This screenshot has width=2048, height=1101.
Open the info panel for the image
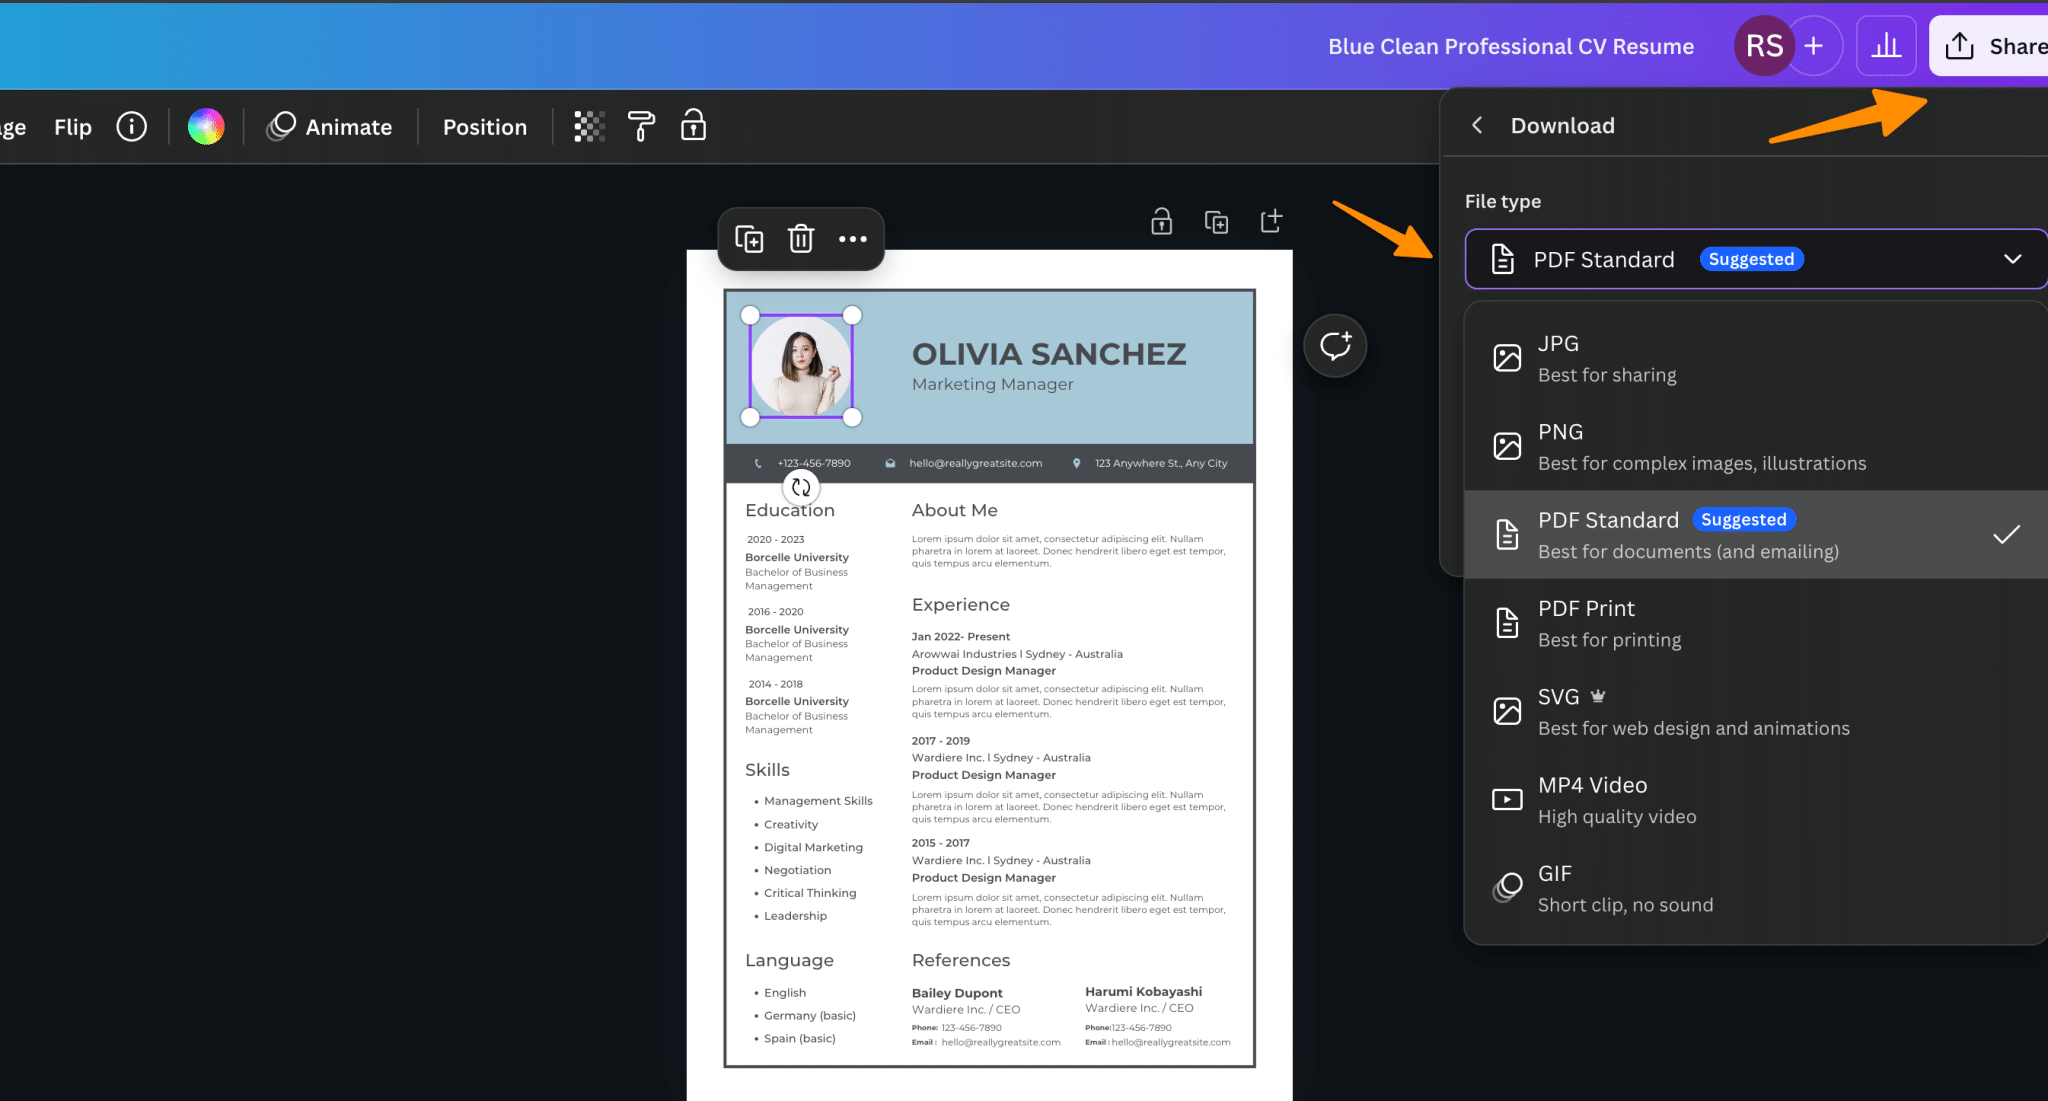131,126
